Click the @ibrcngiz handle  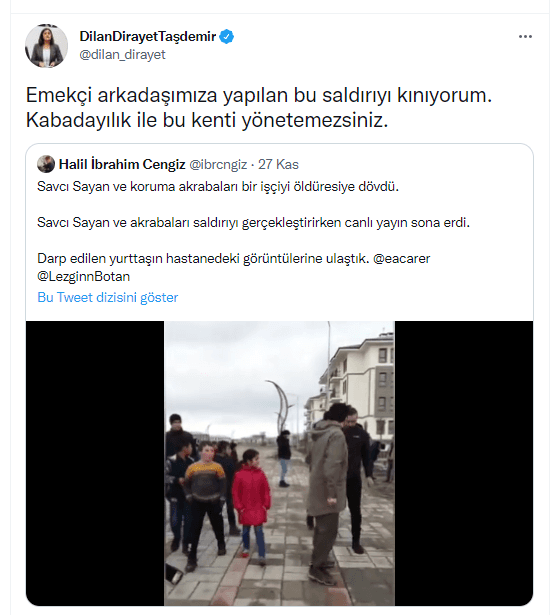[218, 164]
